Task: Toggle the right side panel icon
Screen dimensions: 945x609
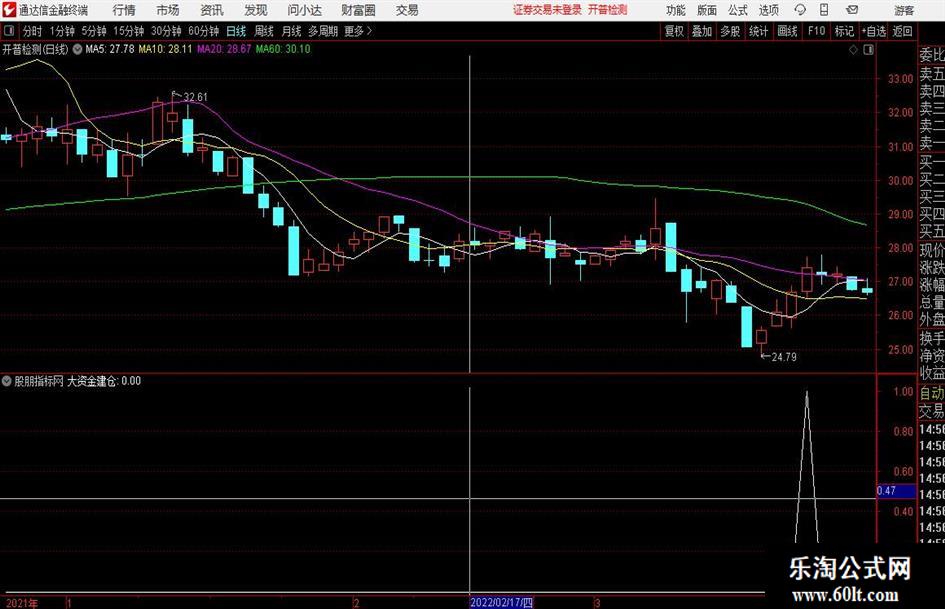Action: (x=868, y=50)
